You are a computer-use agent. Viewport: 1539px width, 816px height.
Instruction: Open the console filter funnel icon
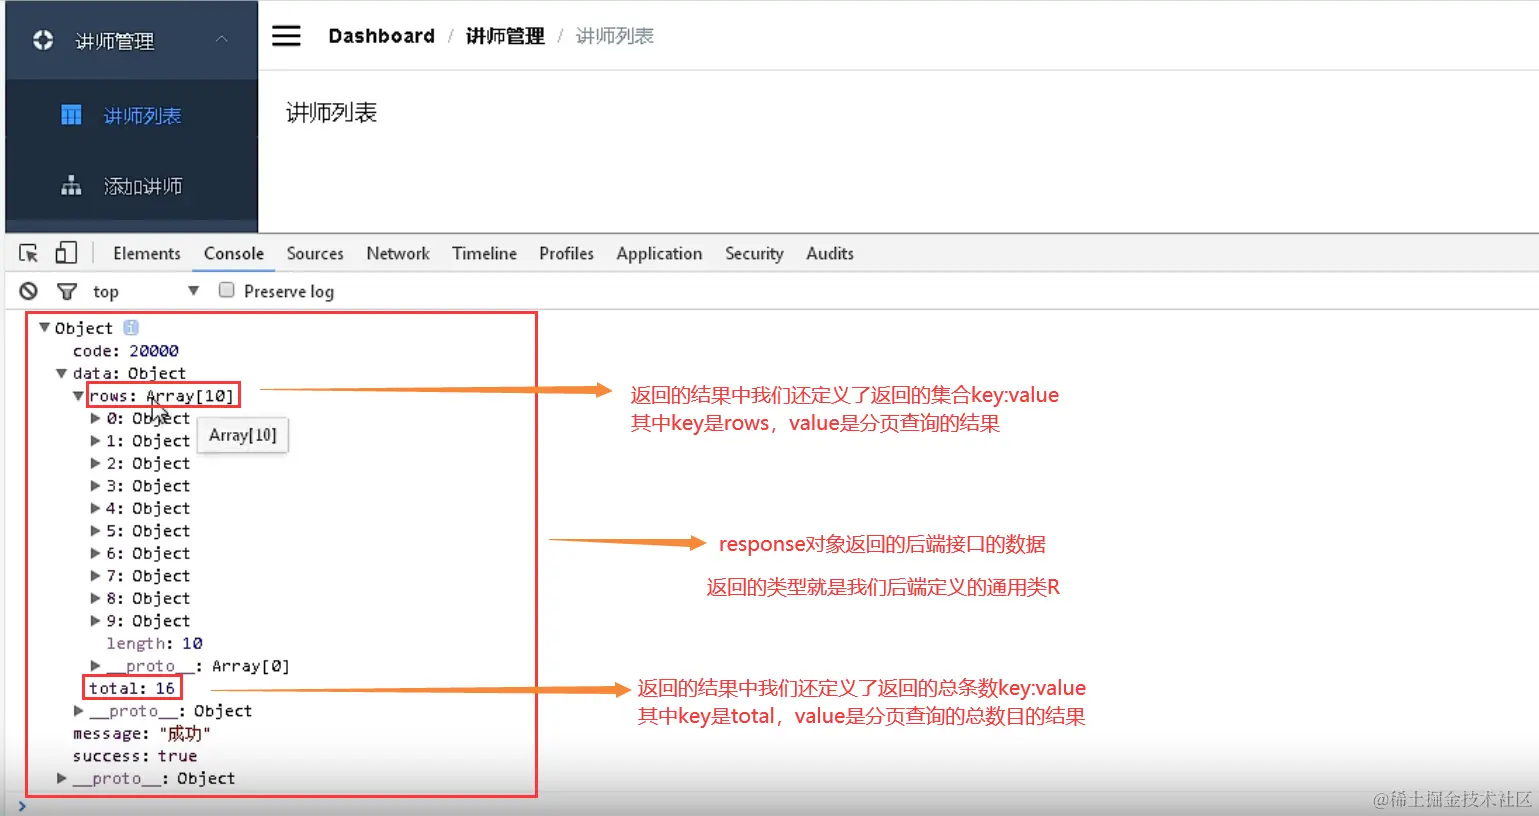pyautogui.click(x=67, y=291)
